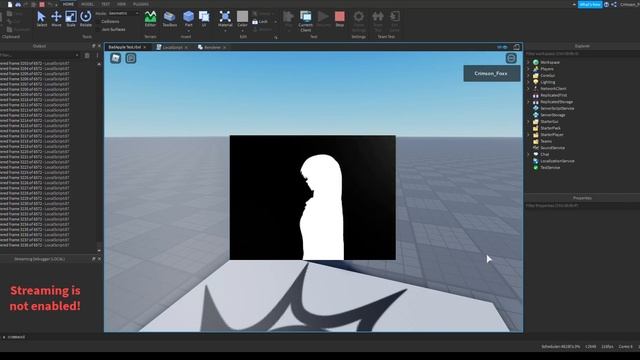Stop the running test session
Image resolution: width=640 pixels, height=360 pixels.
(340, 19)
